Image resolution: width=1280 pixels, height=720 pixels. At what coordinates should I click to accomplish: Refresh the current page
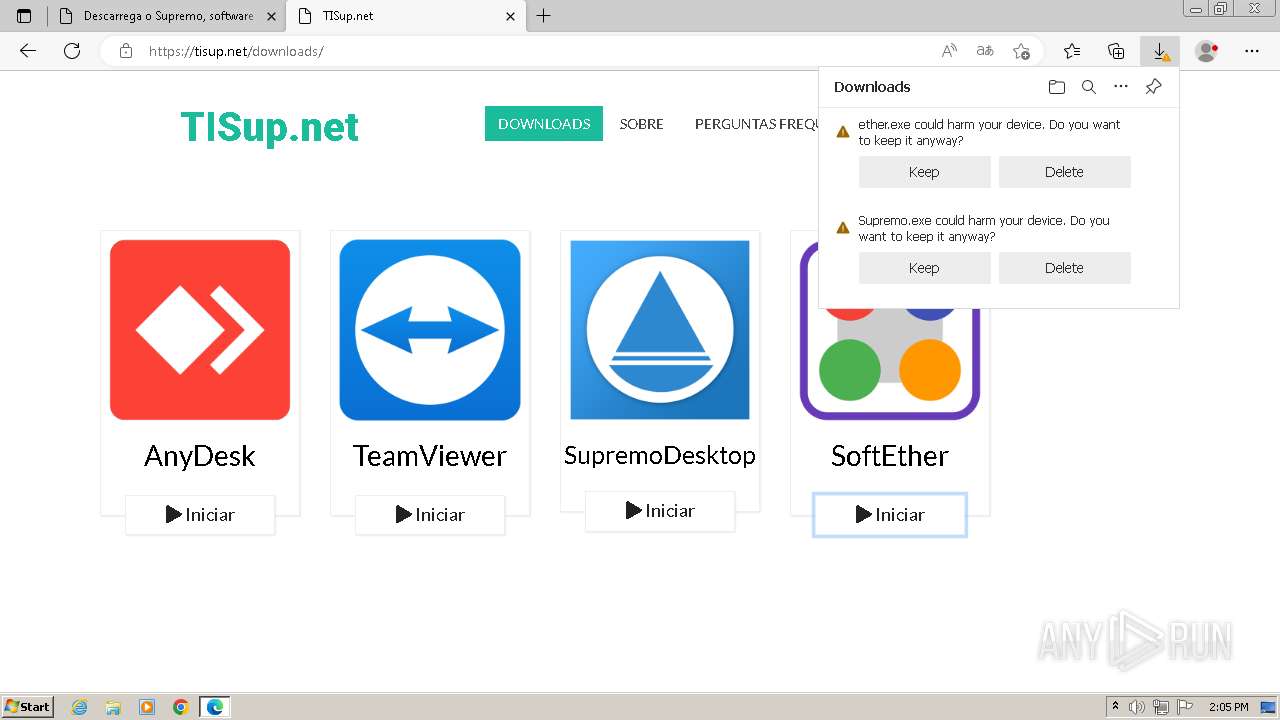pos(72,51)
